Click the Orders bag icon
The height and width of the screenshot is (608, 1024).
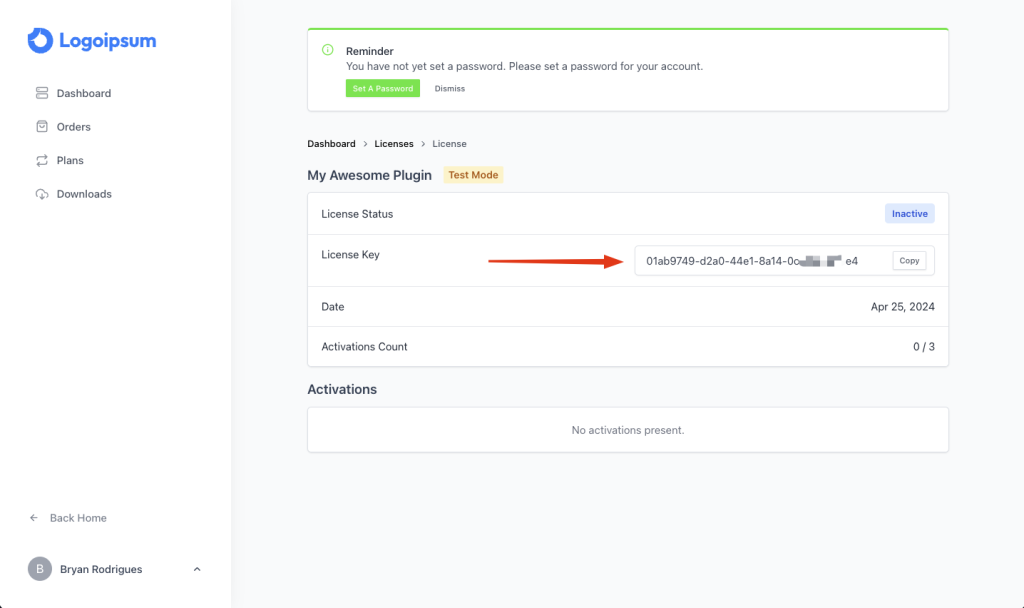coord(42,127)
